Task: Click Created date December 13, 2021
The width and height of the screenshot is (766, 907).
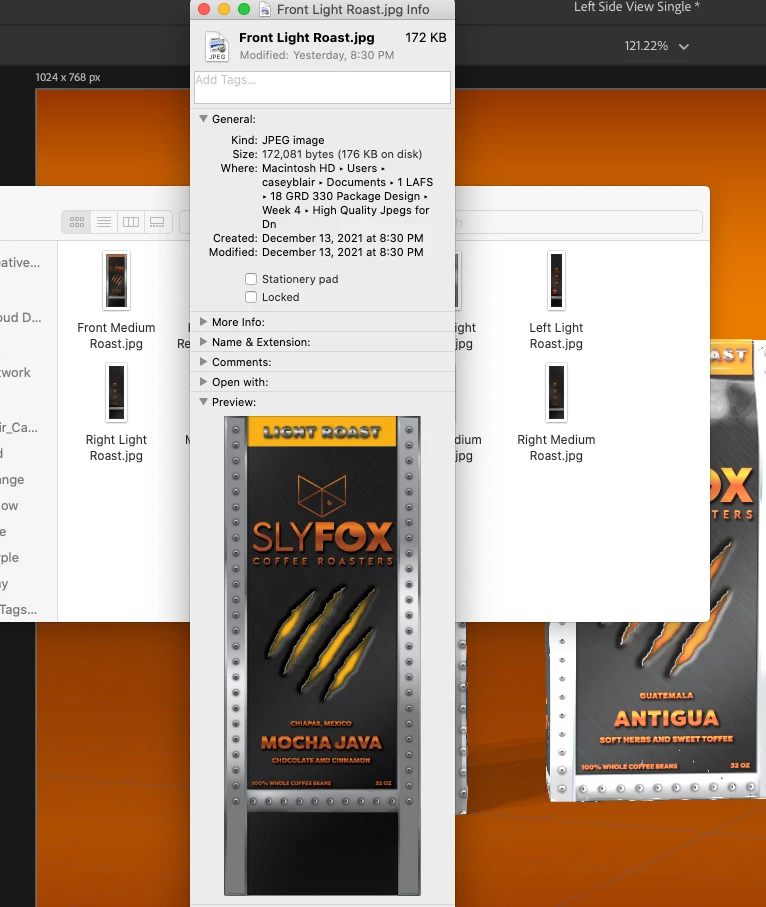Action: 343,238
